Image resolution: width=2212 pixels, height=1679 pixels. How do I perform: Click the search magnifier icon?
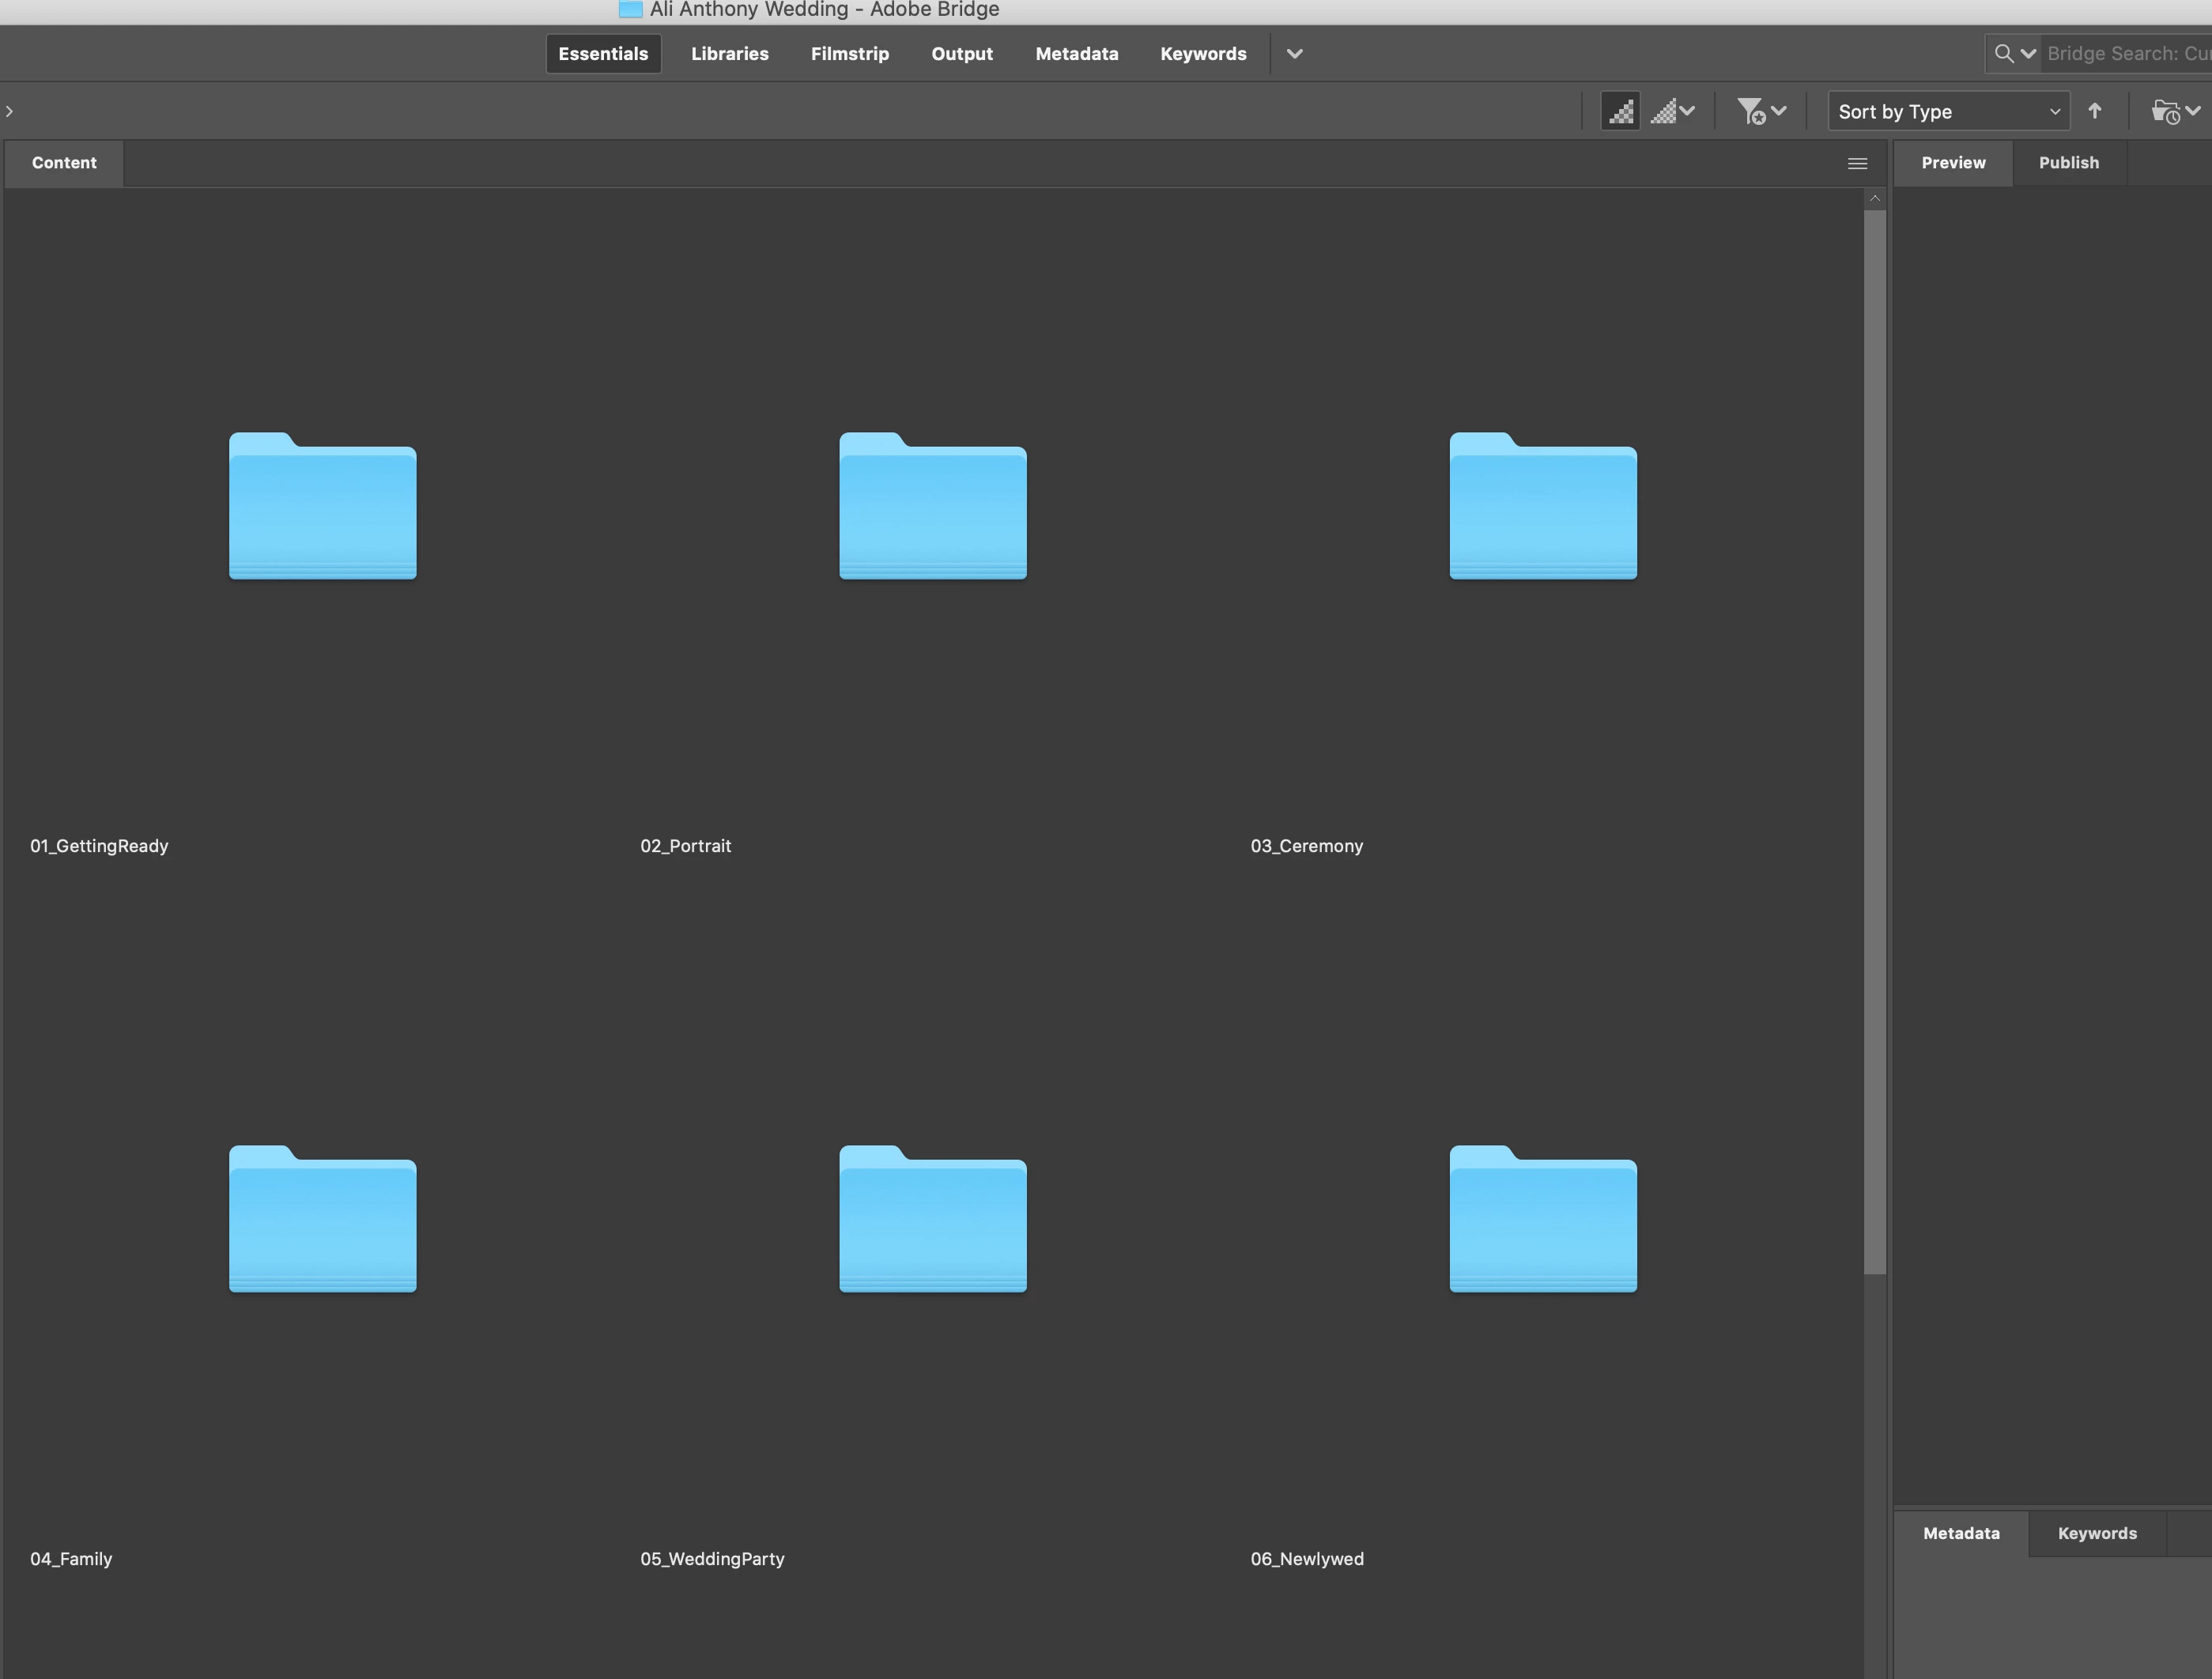click(2004, 54)
